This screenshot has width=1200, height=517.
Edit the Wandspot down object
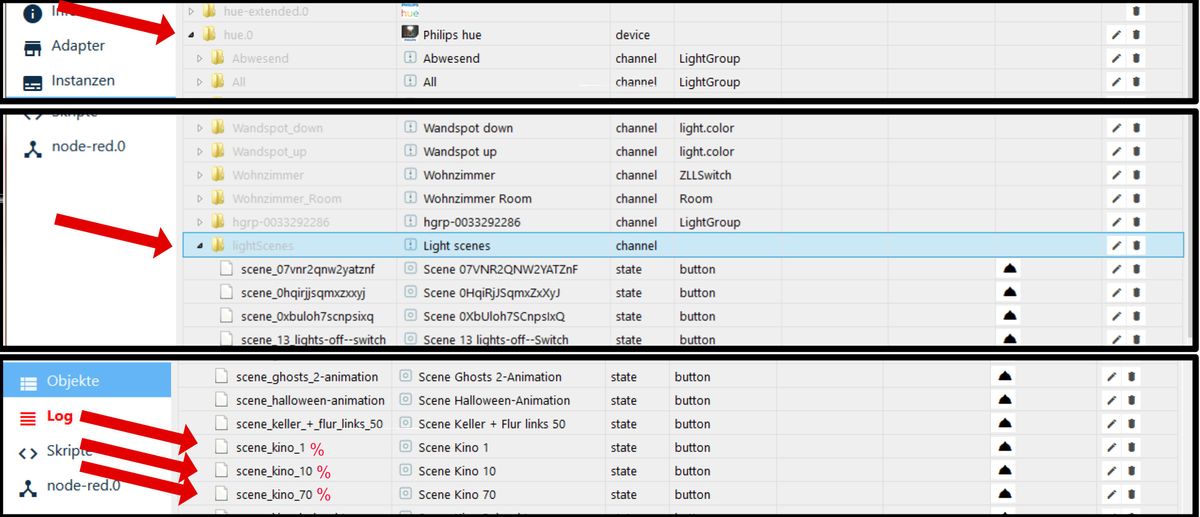(x=1117, y=129)
